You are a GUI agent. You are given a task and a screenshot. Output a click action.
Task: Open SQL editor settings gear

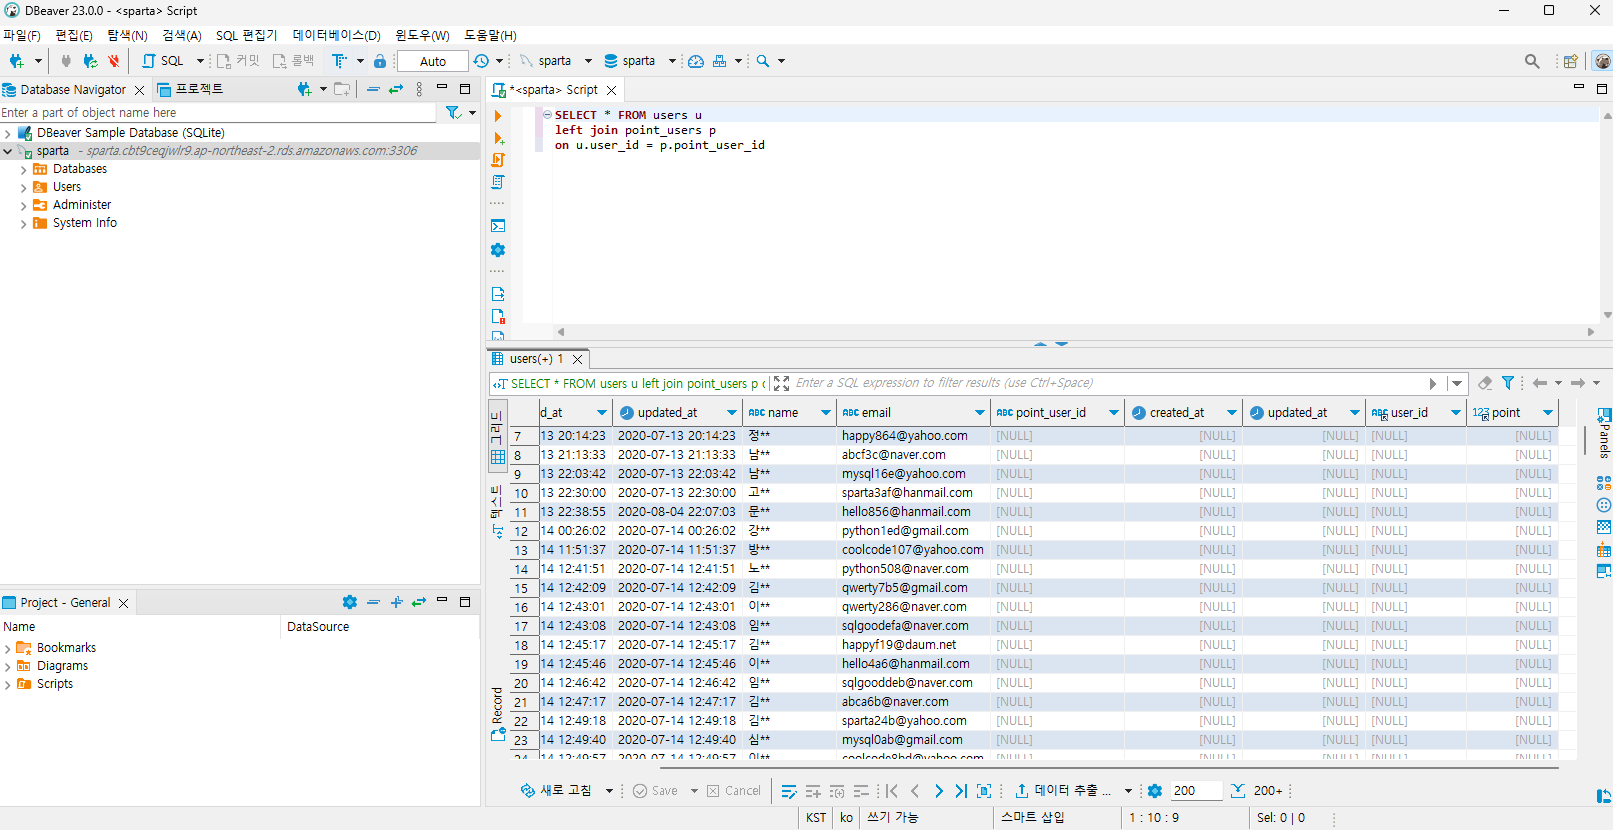pos(498,250)
